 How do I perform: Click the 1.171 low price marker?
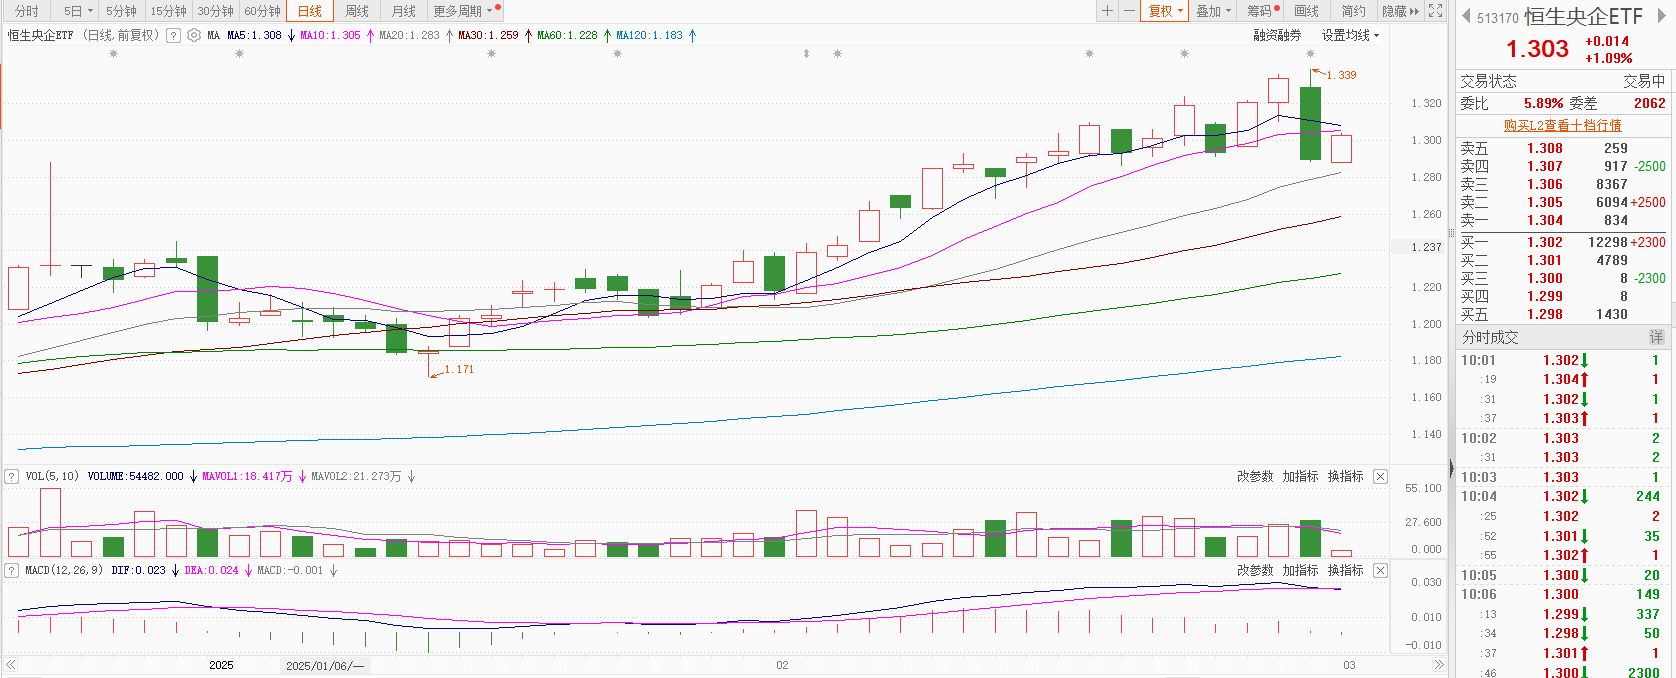tap(458, 369)
